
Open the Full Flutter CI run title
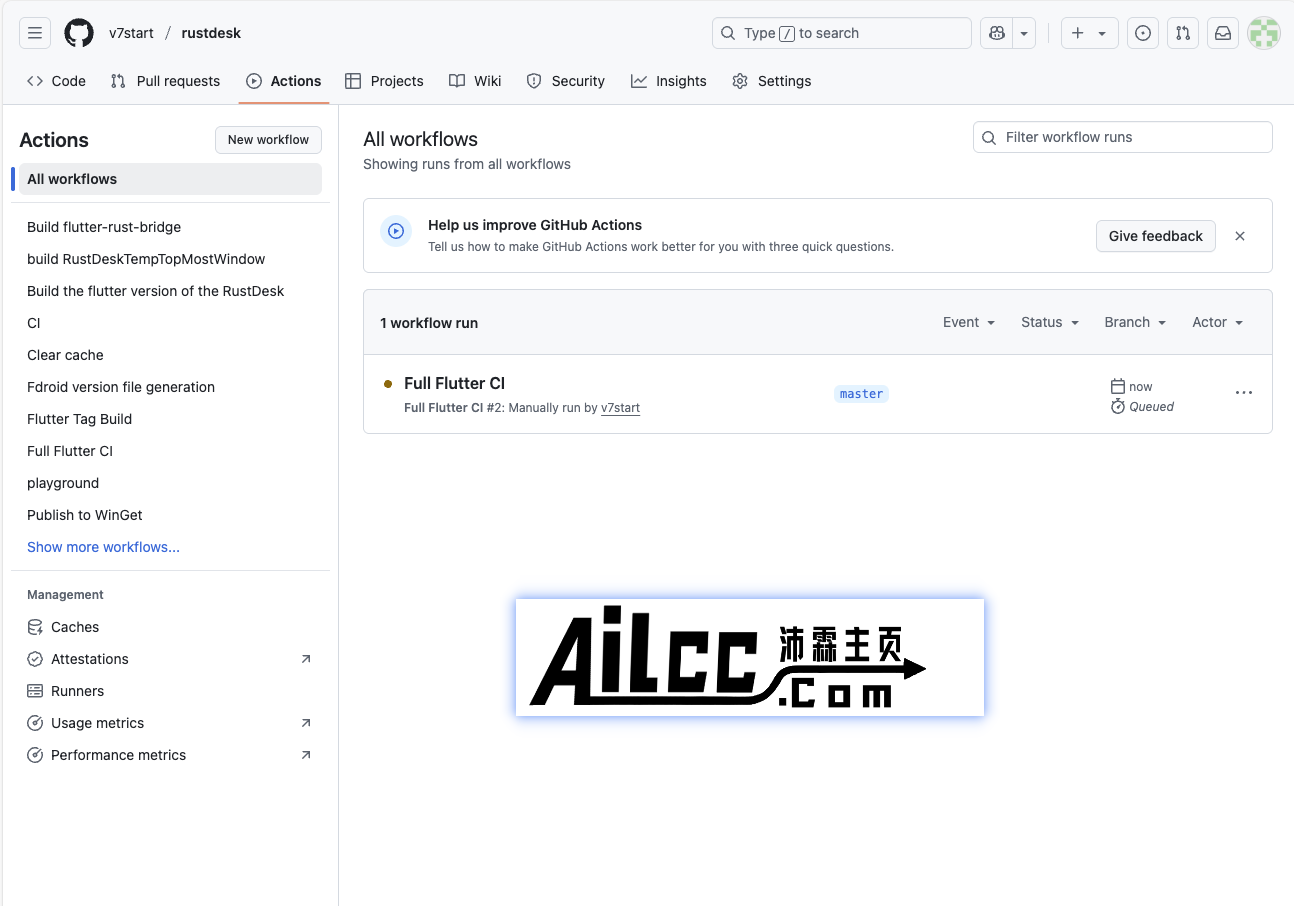tap(454, 383)
